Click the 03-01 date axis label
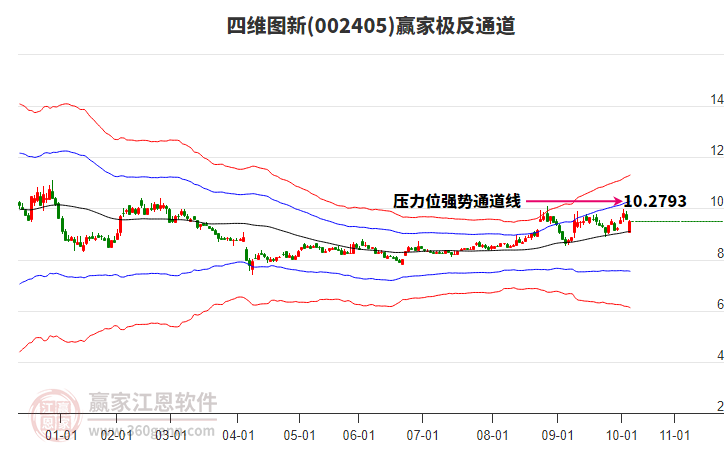726x450 pixels. coord(171,435)
